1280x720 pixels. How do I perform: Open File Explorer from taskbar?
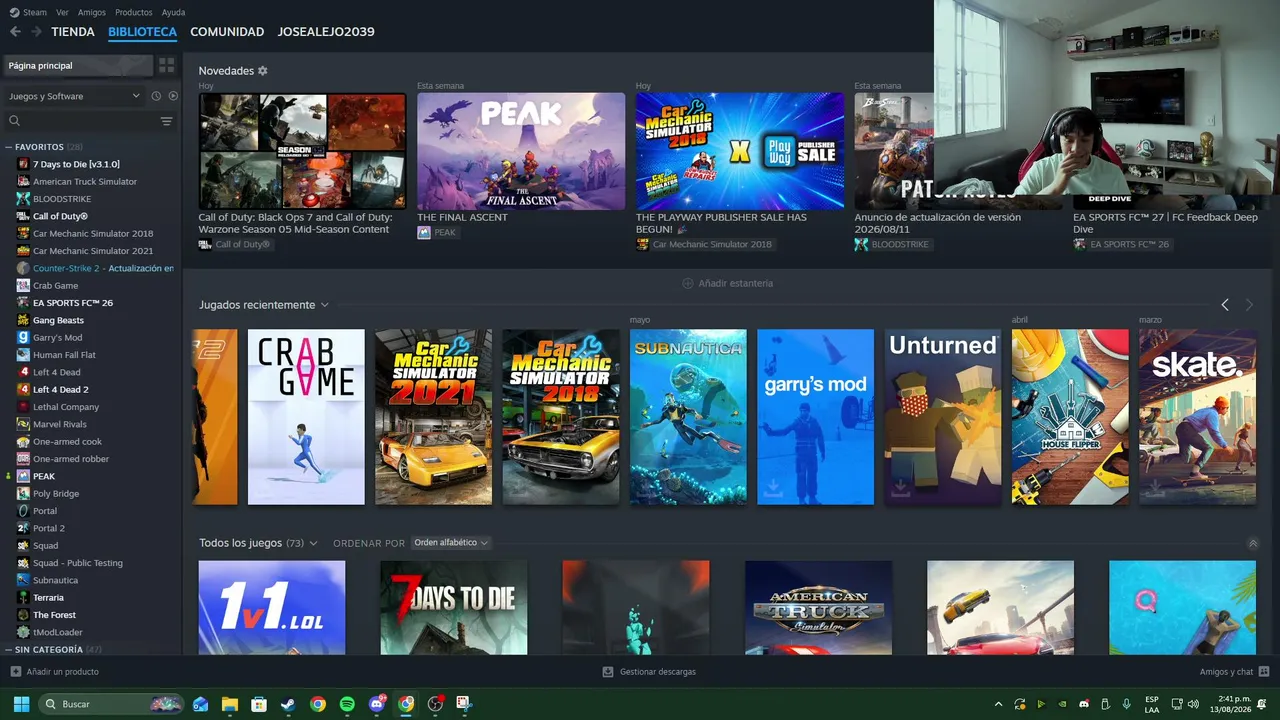click(230, 704)
